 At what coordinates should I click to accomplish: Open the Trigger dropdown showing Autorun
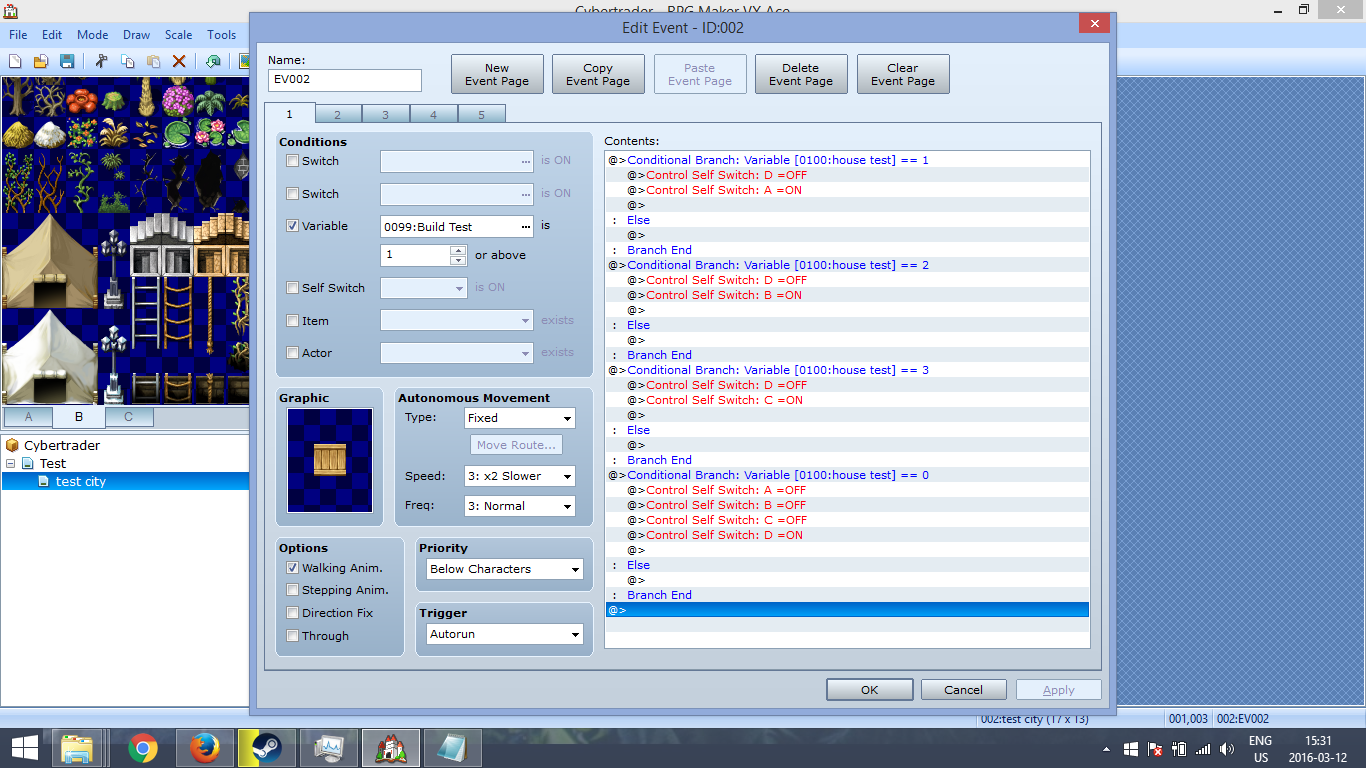click(x=504, y=634)
